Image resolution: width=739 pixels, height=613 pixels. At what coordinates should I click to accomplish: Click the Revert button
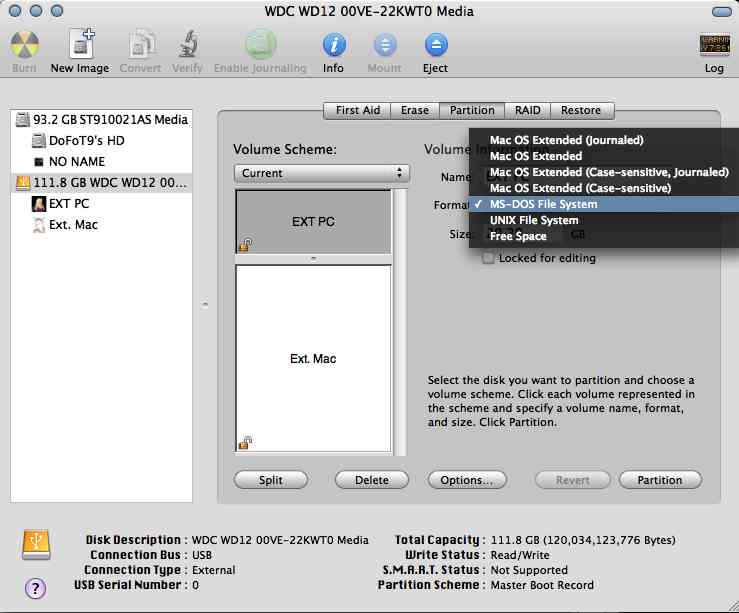point(573,480)
